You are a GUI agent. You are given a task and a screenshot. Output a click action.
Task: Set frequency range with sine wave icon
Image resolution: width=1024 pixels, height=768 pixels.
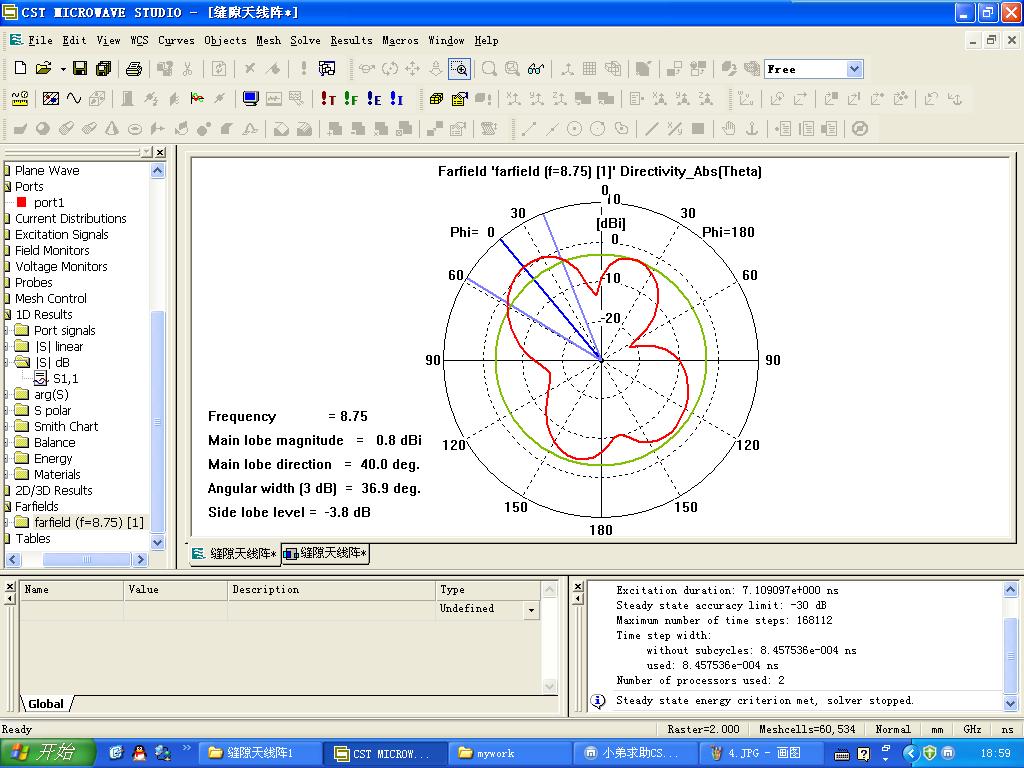[x=74, y=99]
